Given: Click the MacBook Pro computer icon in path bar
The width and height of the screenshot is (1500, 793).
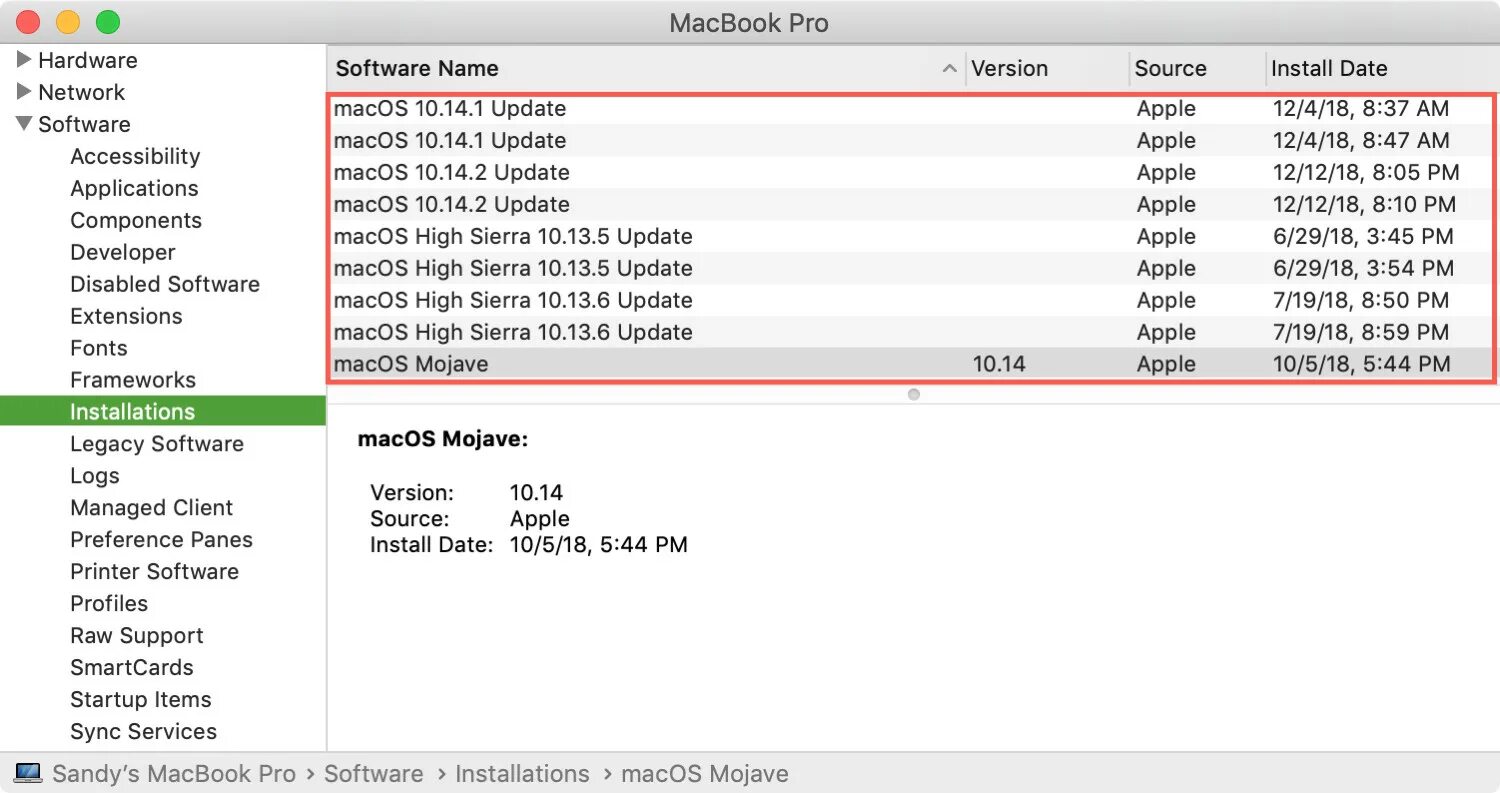Looking at the screenshot, I should click(x=28, y=774).
